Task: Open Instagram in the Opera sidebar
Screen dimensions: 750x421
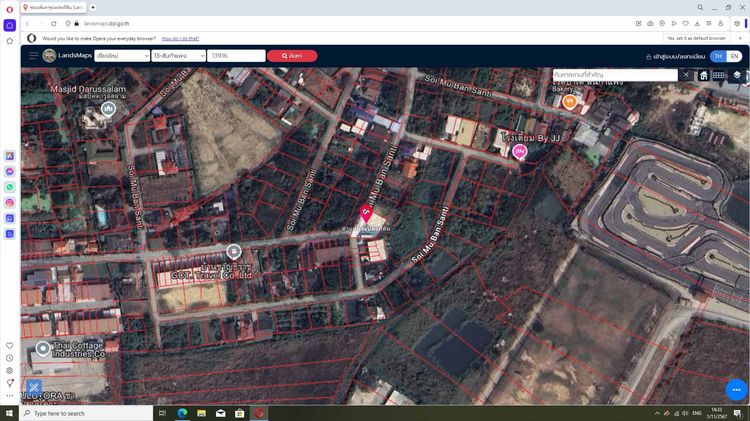Action: [10, 203]
